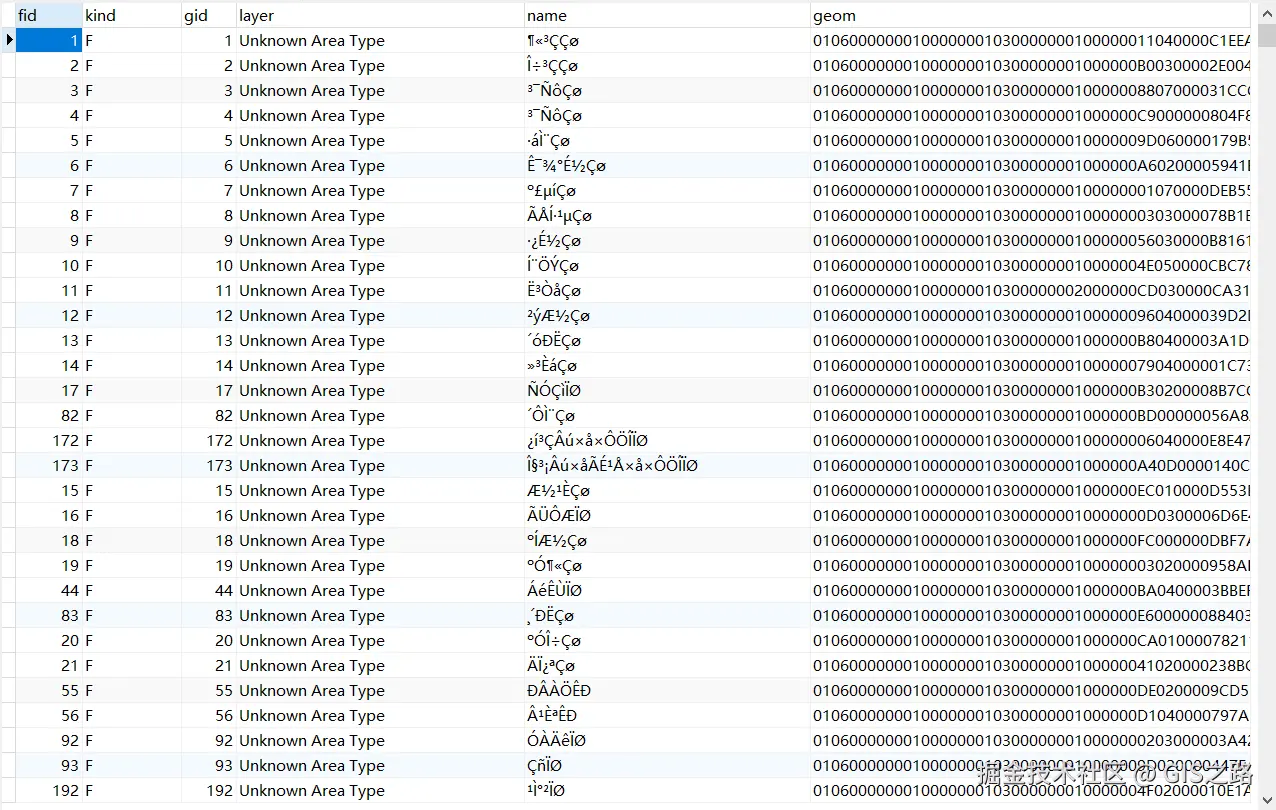Screen dimensions: 1276x810
Task: Sort by the fid column header
Action: [x=49, y=15]
